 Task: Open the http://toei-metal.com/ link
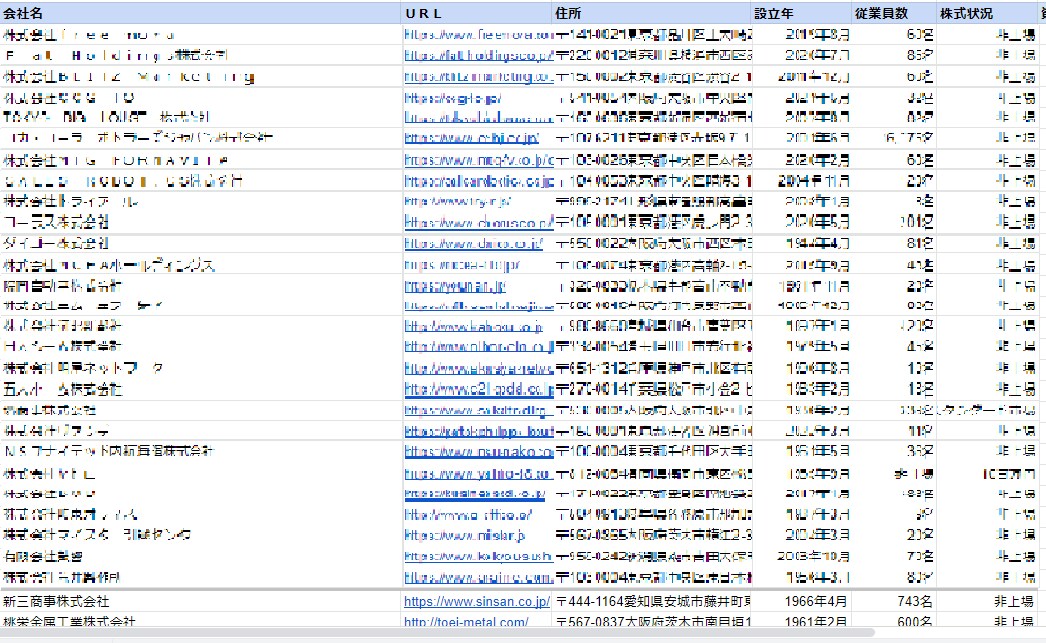(466, 622)
